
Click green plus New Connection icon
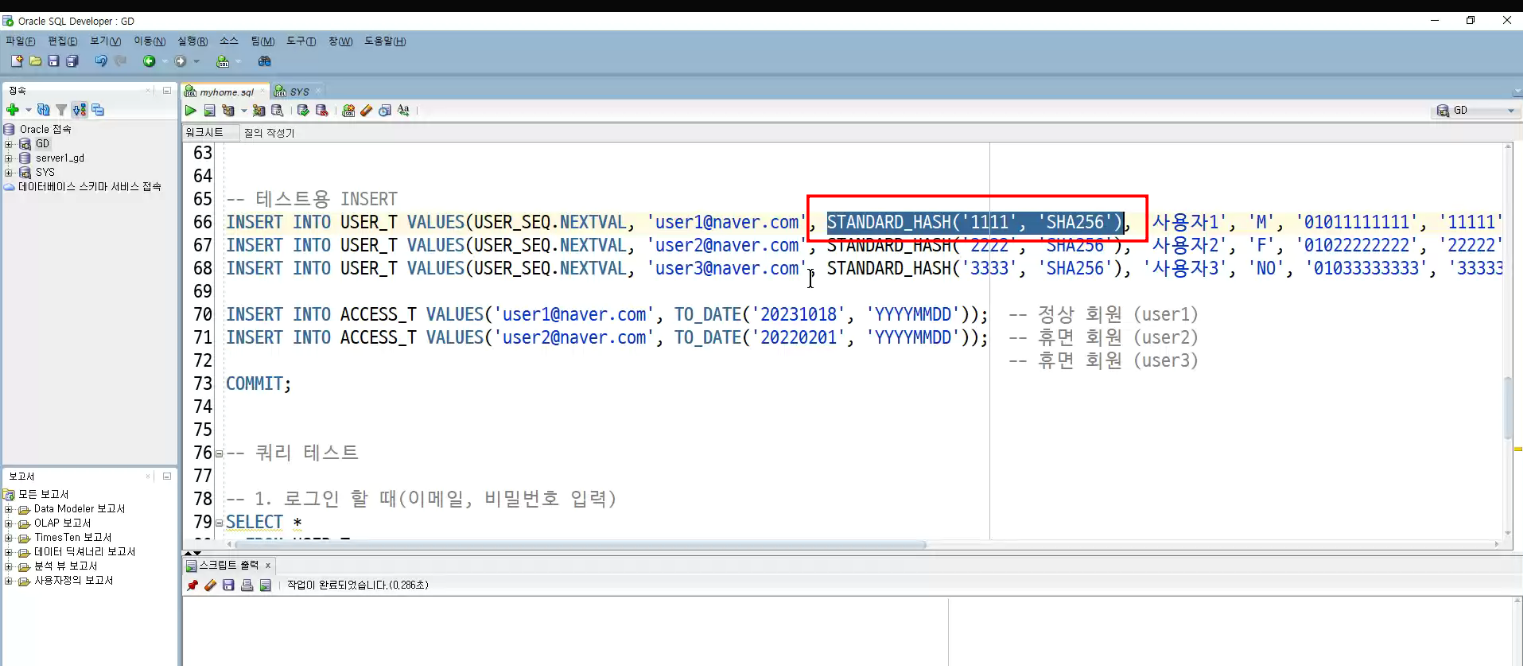point(12,110)
